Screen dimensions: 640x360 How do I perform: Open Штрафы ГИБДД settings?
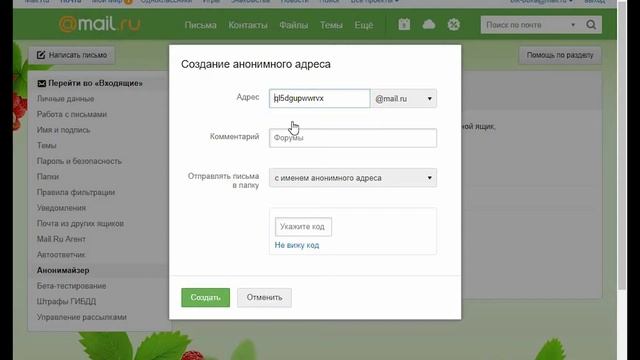pos(66,301)
